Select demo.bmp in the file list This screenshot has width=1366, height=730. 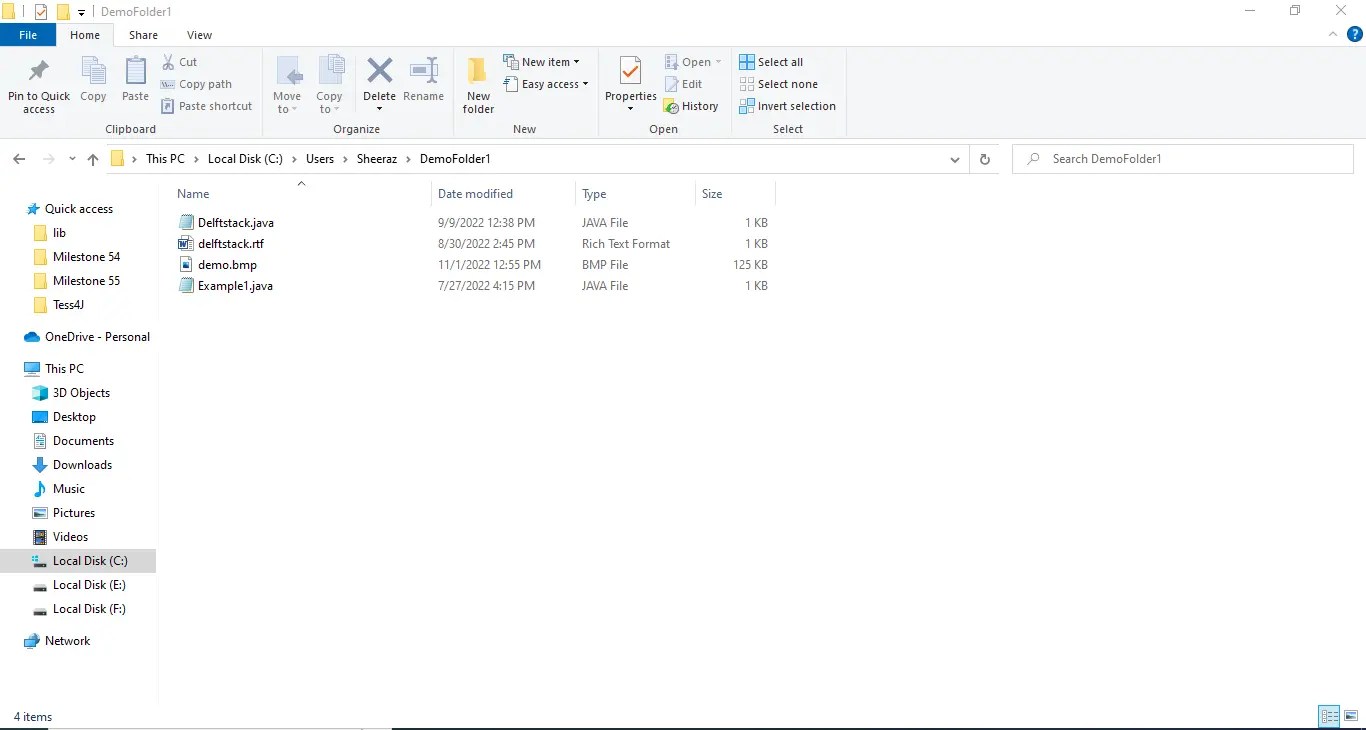226,264
